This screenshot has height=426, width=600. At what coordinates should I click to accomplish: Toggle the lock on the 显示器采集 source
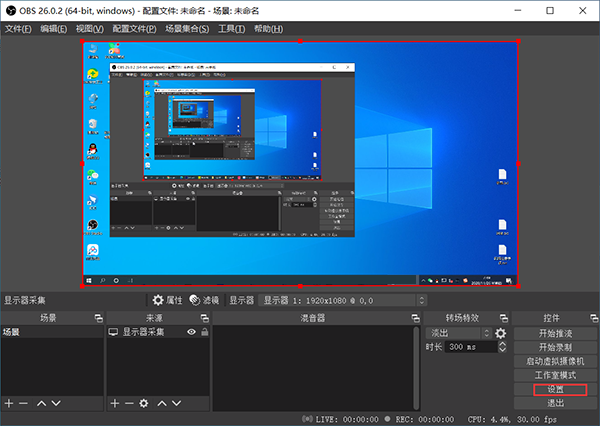point(204,332)
